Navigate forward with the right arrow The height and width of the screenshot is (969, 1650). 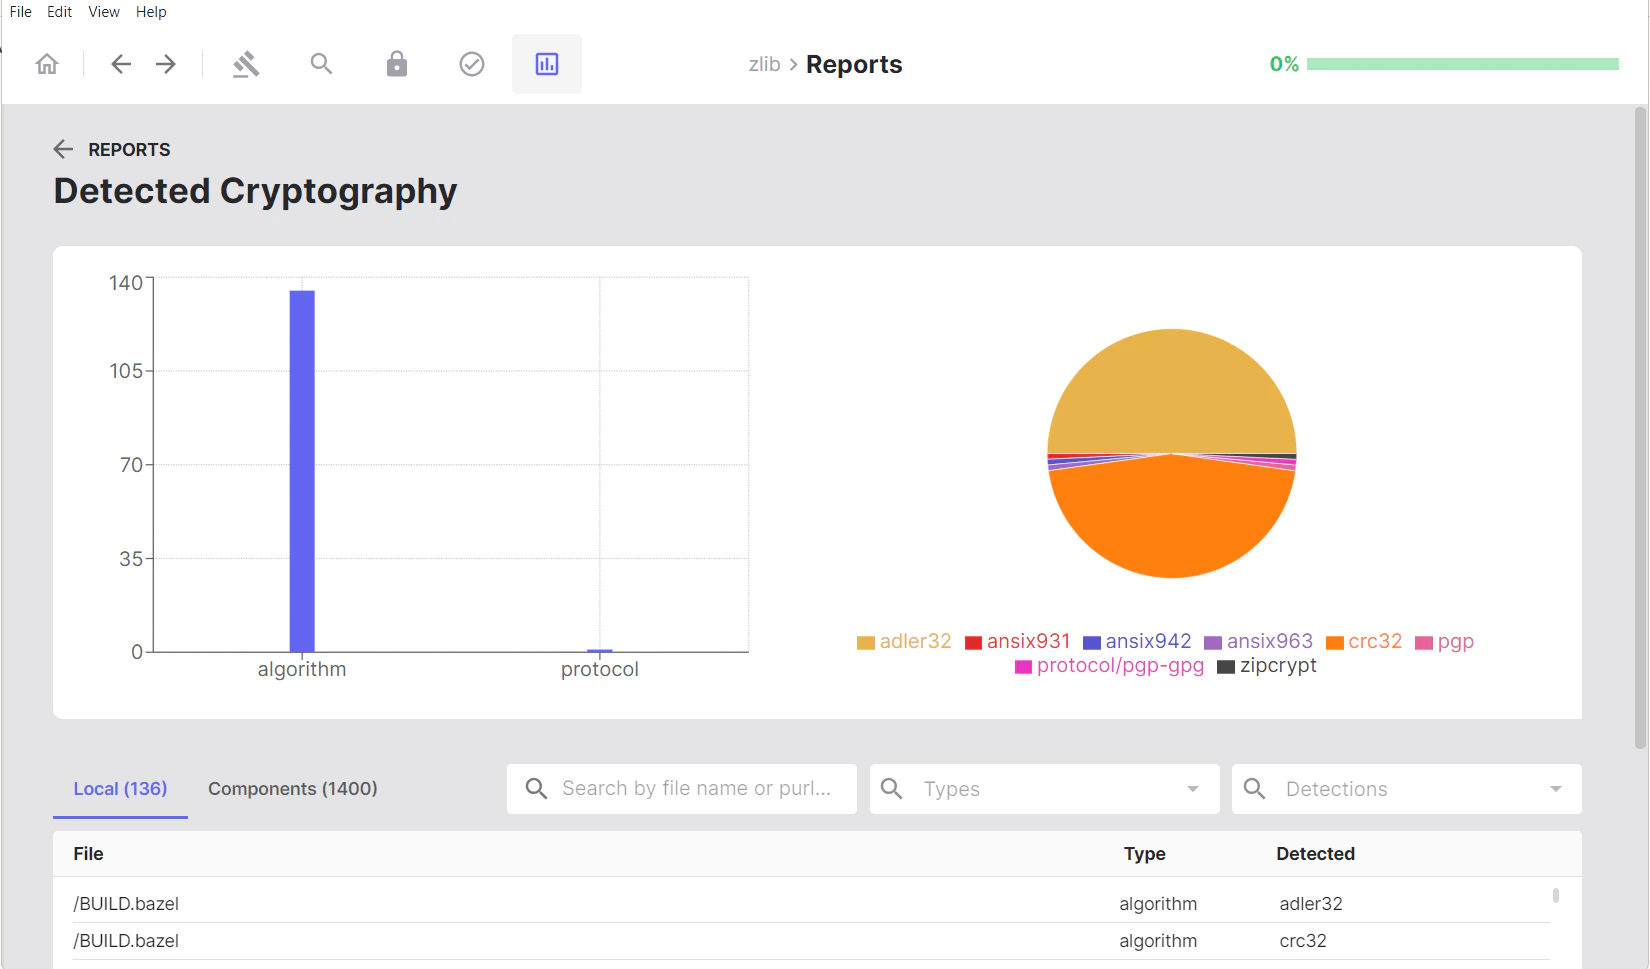click(x=166, y=64)
